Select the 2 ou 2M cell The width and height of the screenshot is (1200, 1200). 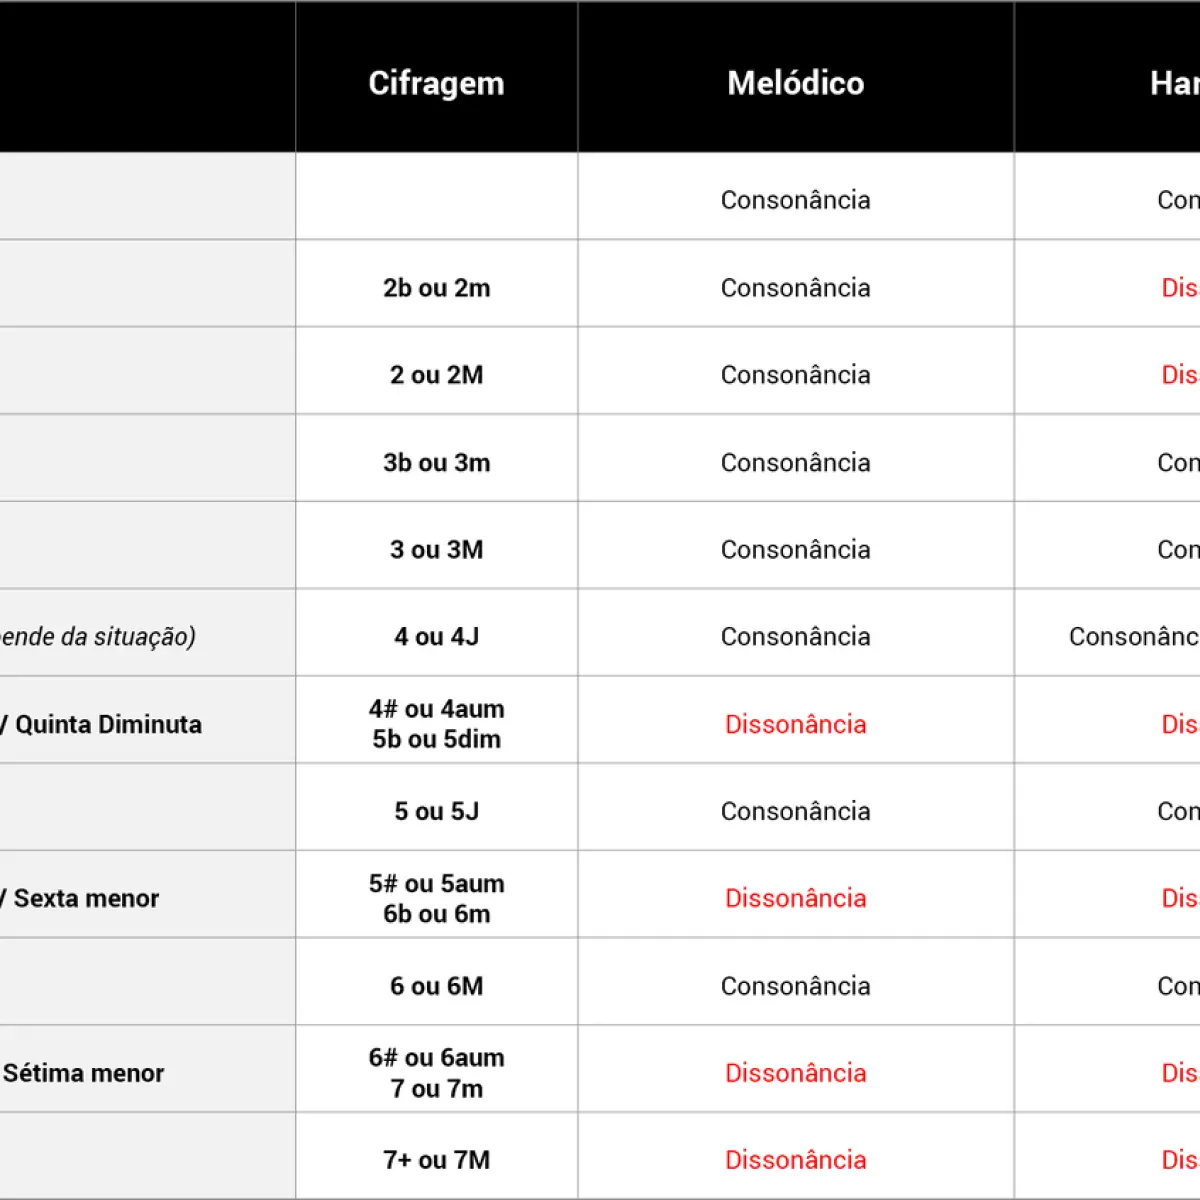436,375
